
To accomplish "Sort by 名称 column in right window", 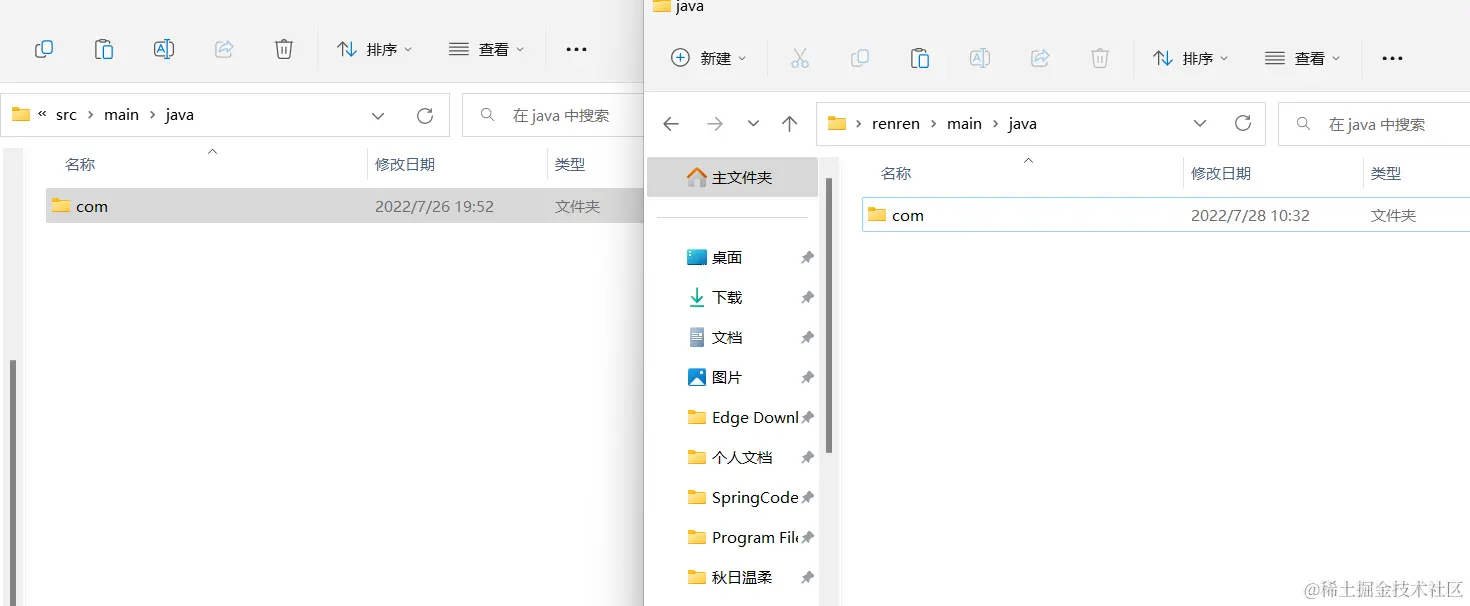I will 896,174.
